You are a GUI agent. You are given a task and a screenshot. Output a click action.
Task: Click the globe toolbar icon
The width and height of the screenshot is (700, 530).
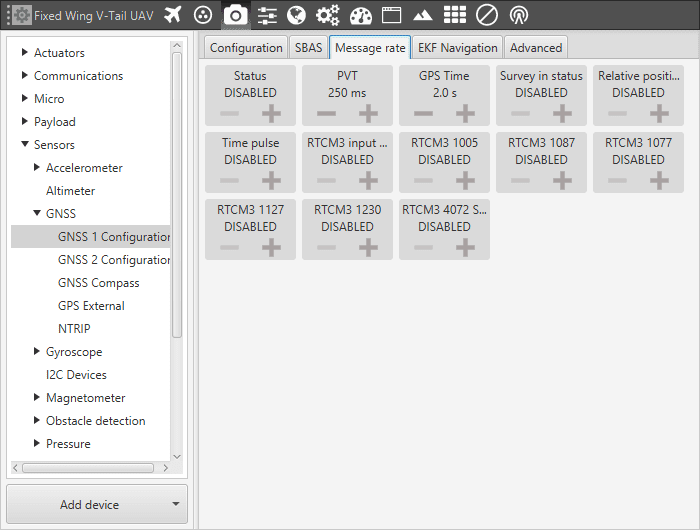tap(296, 15)
